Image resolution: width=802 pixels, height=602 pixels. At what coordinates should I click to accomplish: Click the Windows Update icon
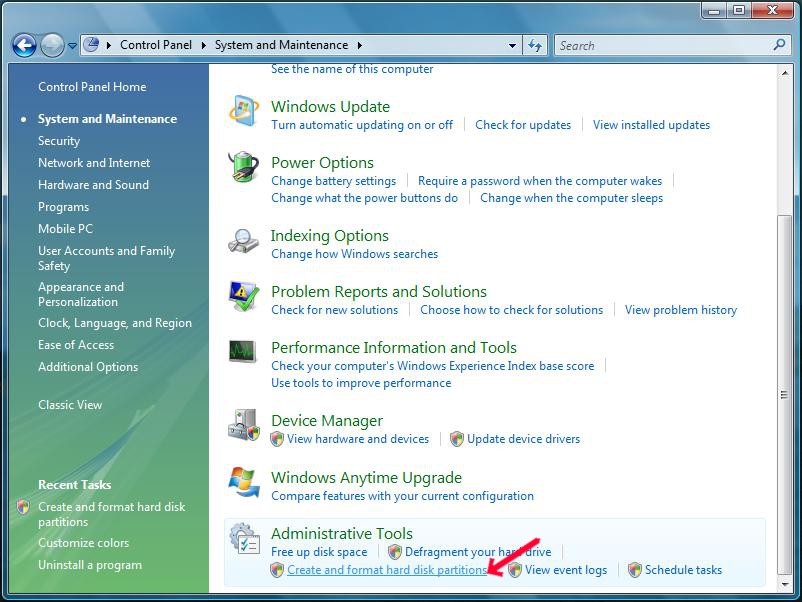coord(243,111)
